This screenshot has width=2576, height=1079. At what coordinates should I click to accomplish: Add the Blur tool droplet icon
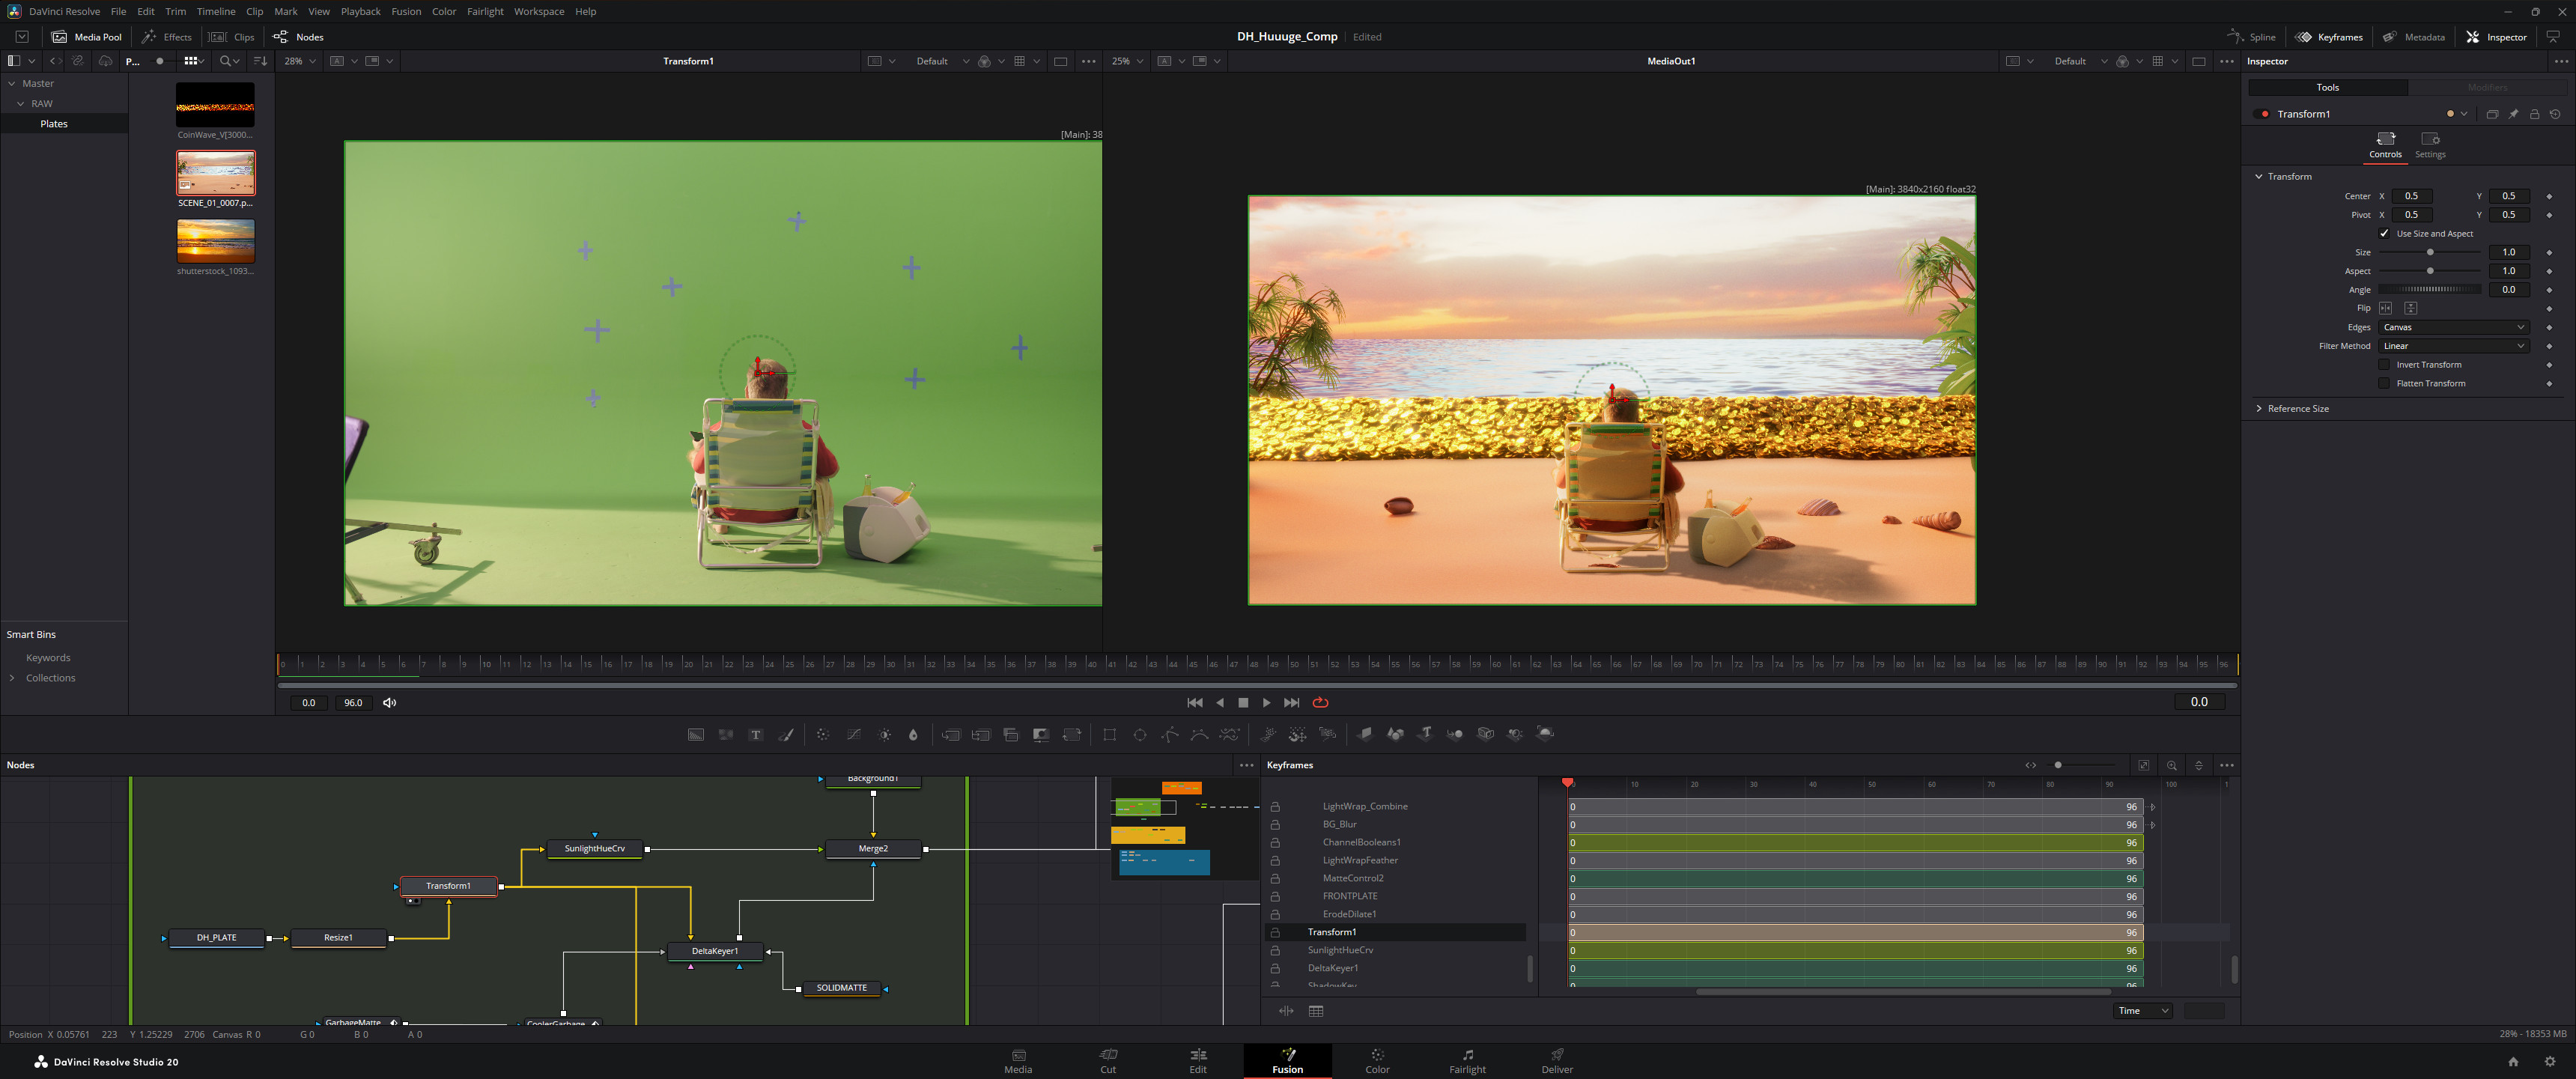(913, 735)
